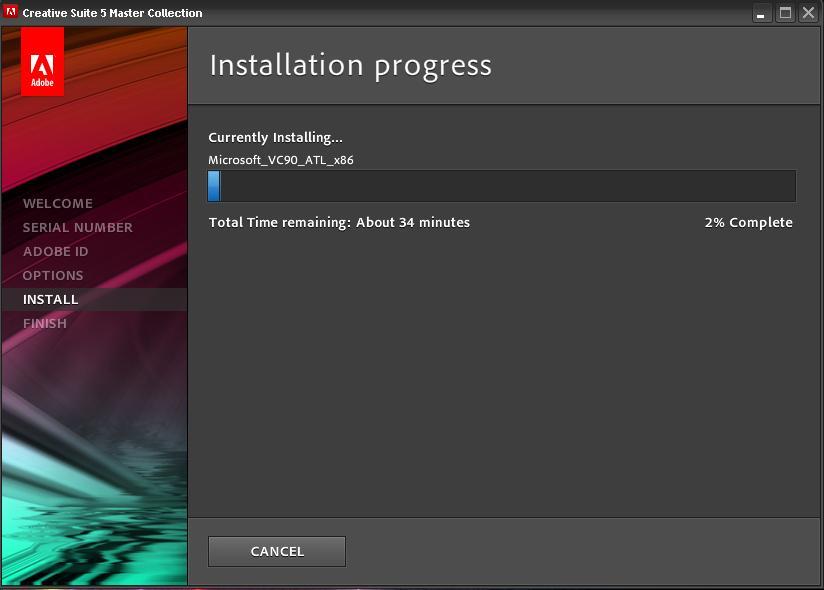Click the installation progress bar
The width and height of the screenshot is (824, 590).
500,185
